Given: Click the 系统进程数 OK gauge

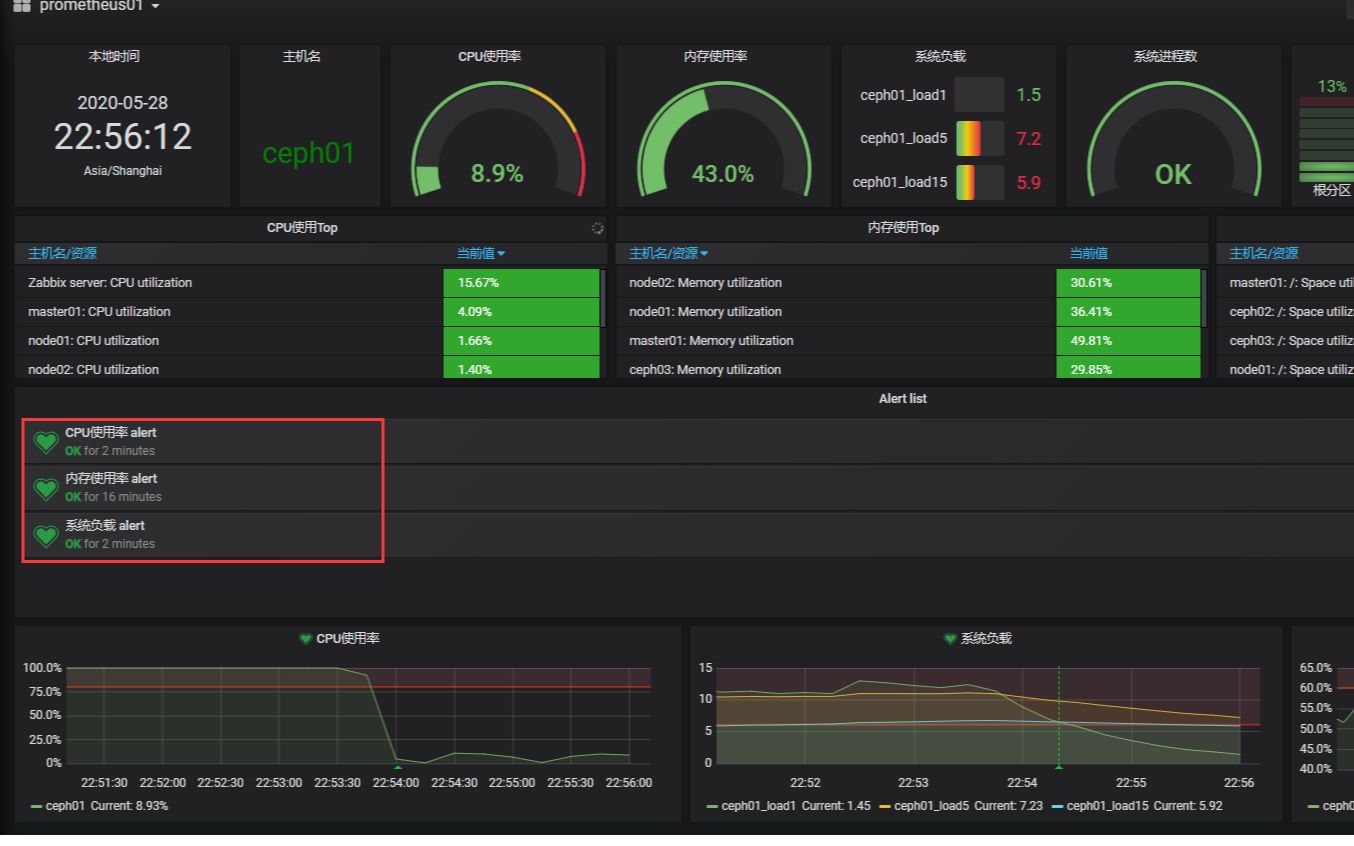Looking at the screenshot, I should (1174, 140).
